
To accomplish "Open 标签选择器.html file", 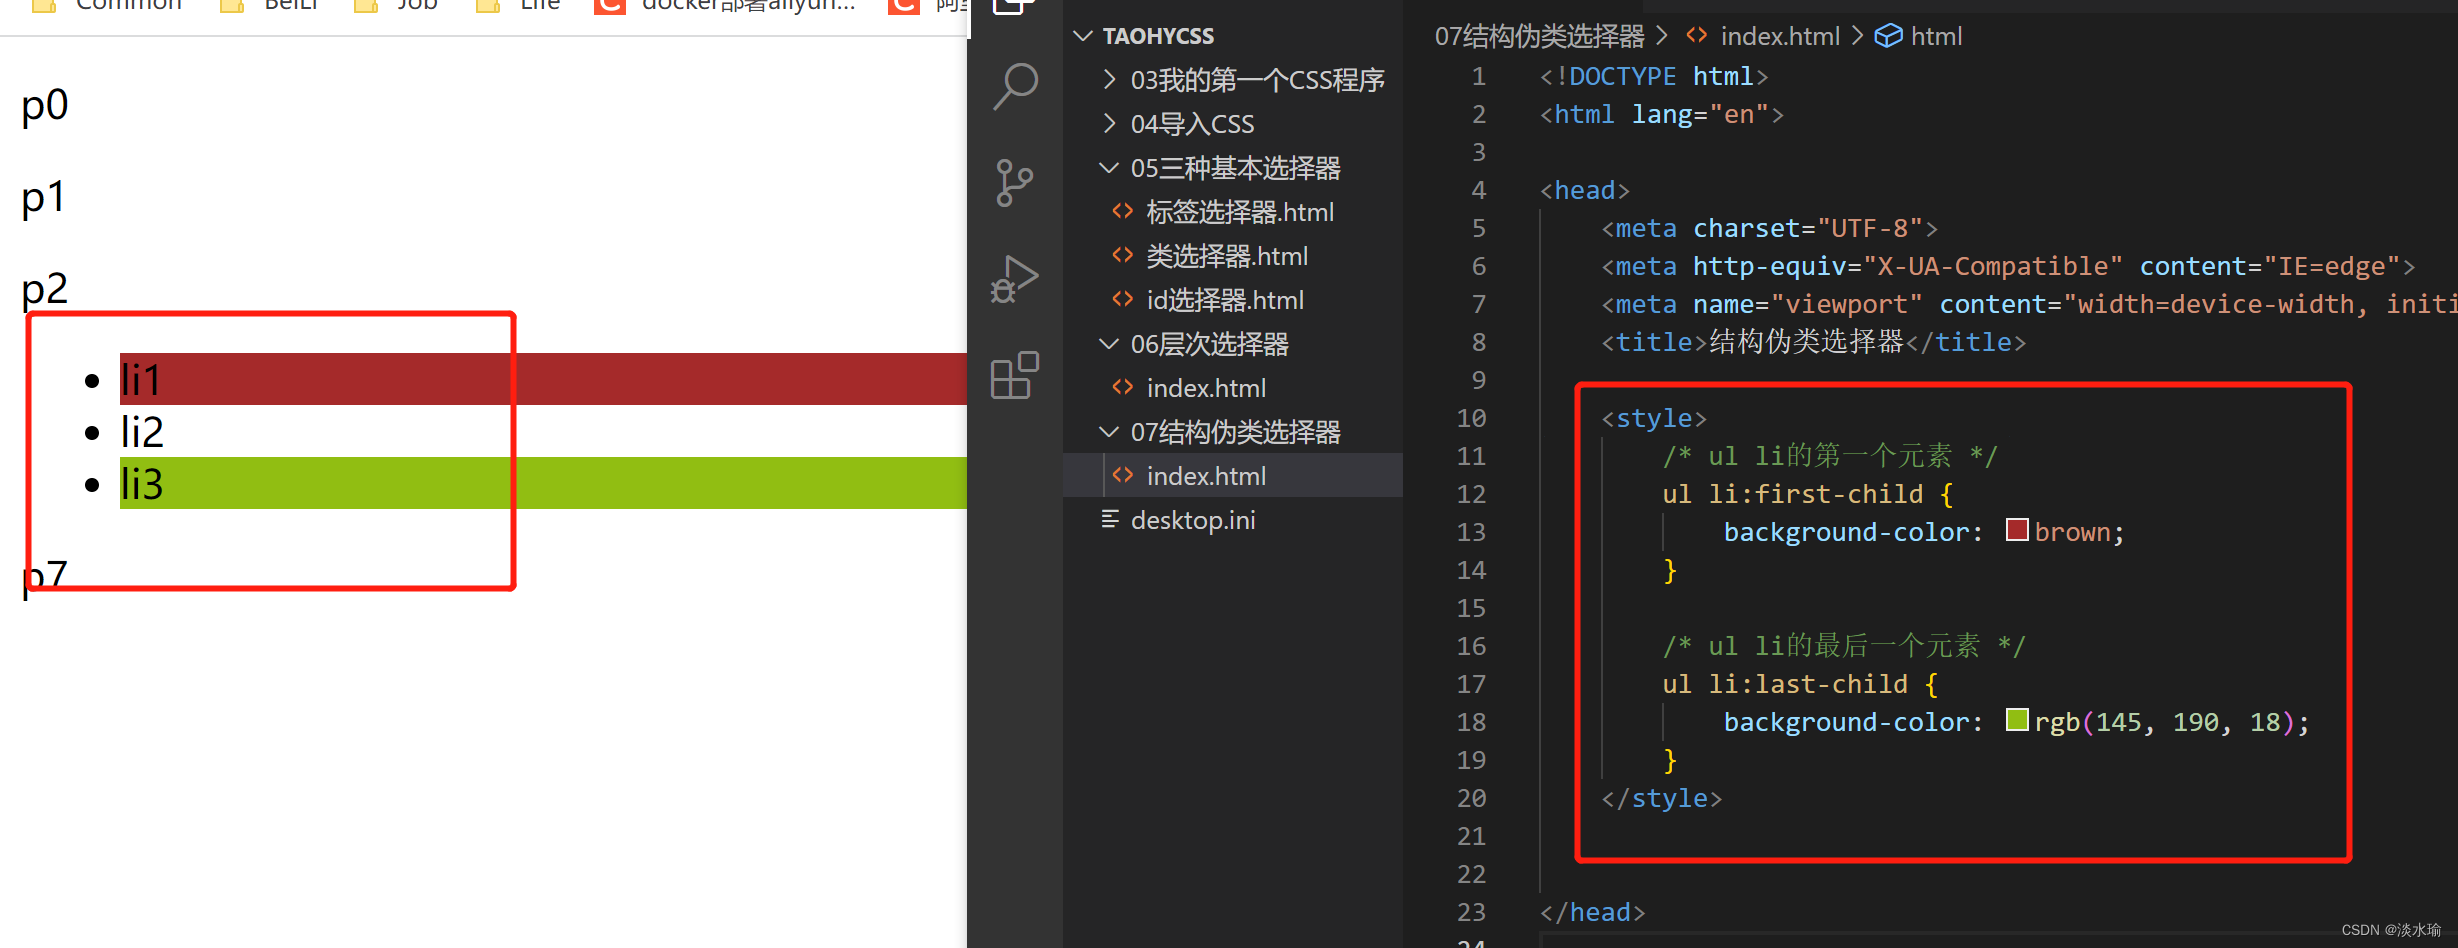I will (1240, 212).
